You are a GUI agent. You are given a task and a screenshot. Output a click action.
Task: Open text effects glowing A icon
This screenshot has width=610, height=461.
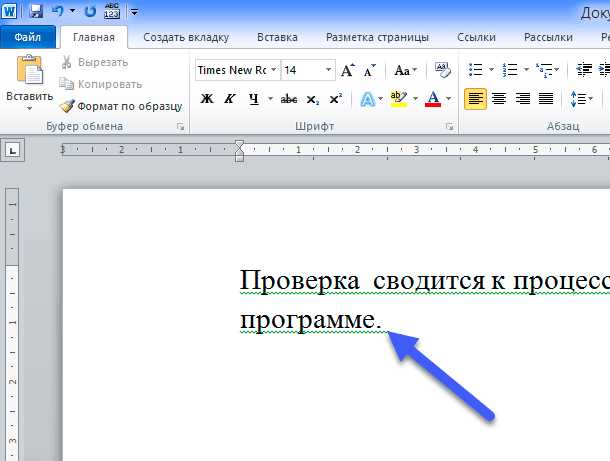tap(367, 99)
